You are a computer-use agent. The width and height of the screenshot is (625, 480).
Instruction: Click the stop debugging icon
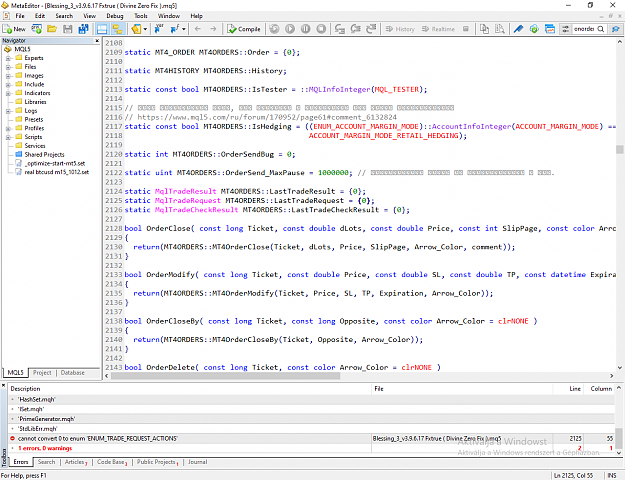point(321,29)
